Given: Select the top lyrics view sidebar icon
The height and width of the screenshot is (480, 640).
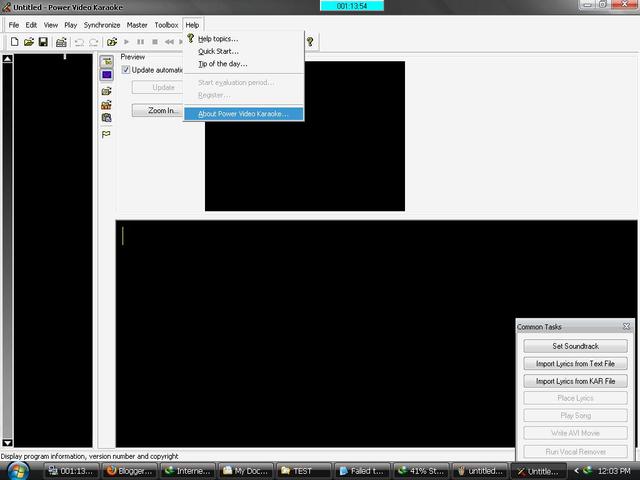Looking at the screenshot, I should click(x=107, y=62).
